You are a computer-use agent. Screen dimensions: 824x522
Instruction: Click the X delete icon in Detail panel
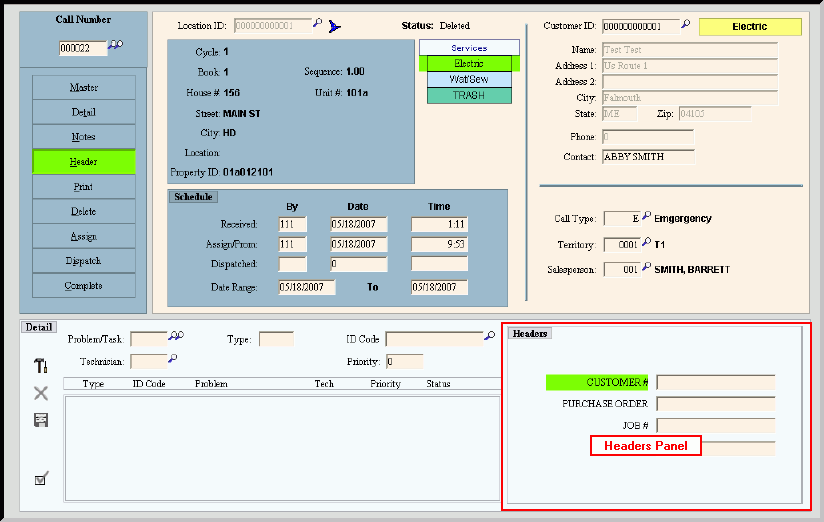41,393
